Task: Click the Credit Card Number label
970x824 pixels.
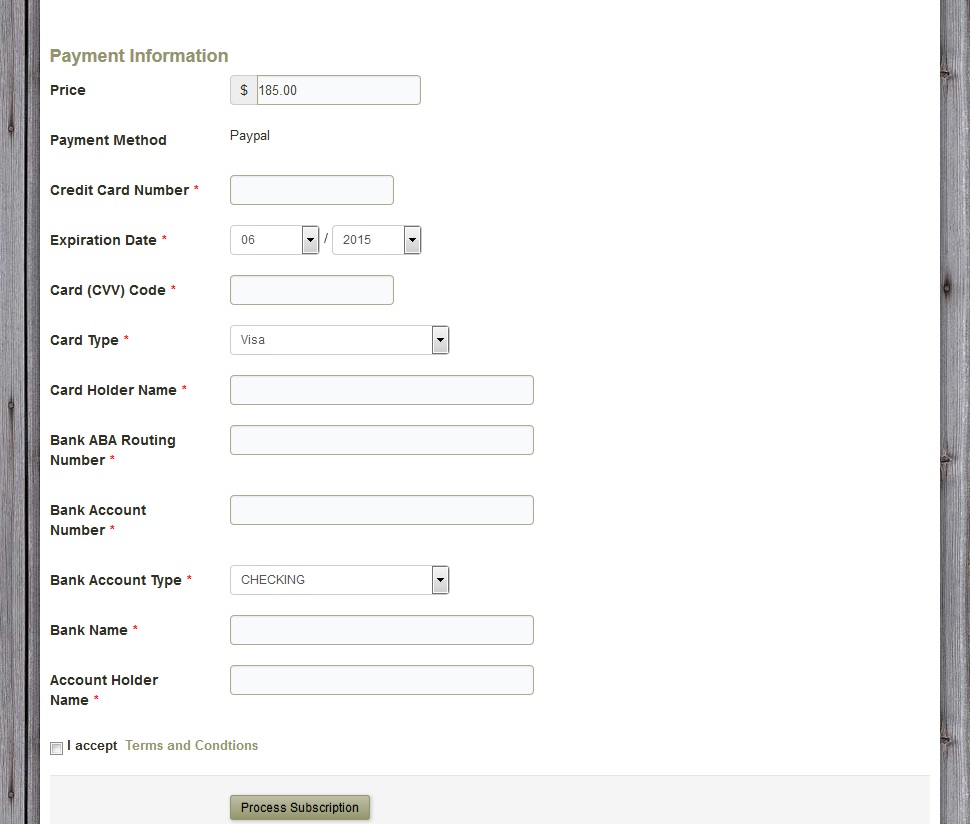Action: [119, 190]
